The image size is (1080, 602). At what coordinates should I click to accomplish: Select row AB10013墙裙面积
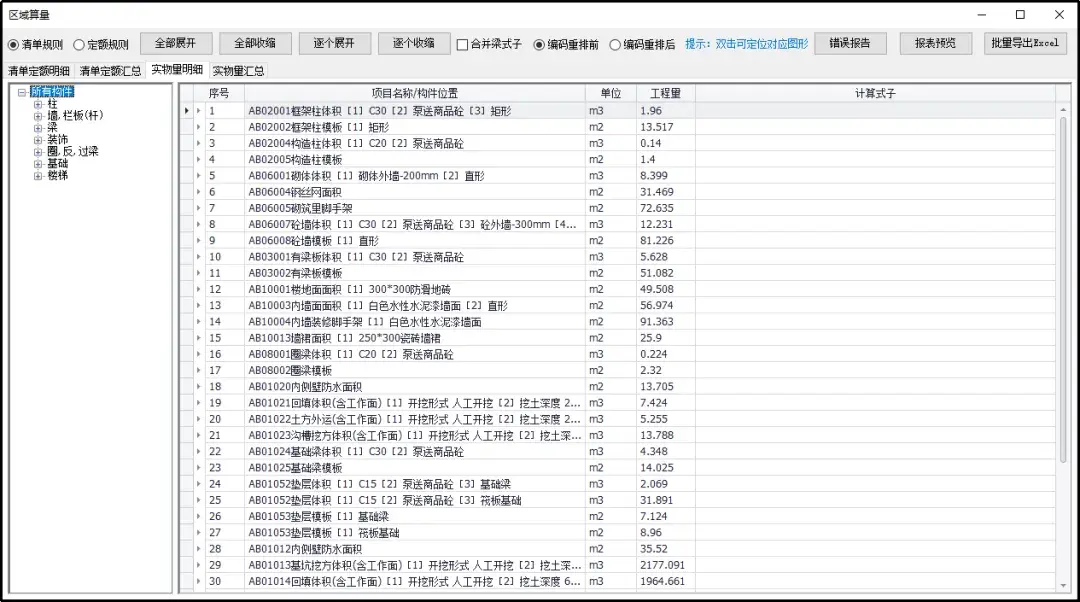pos(624,338)
